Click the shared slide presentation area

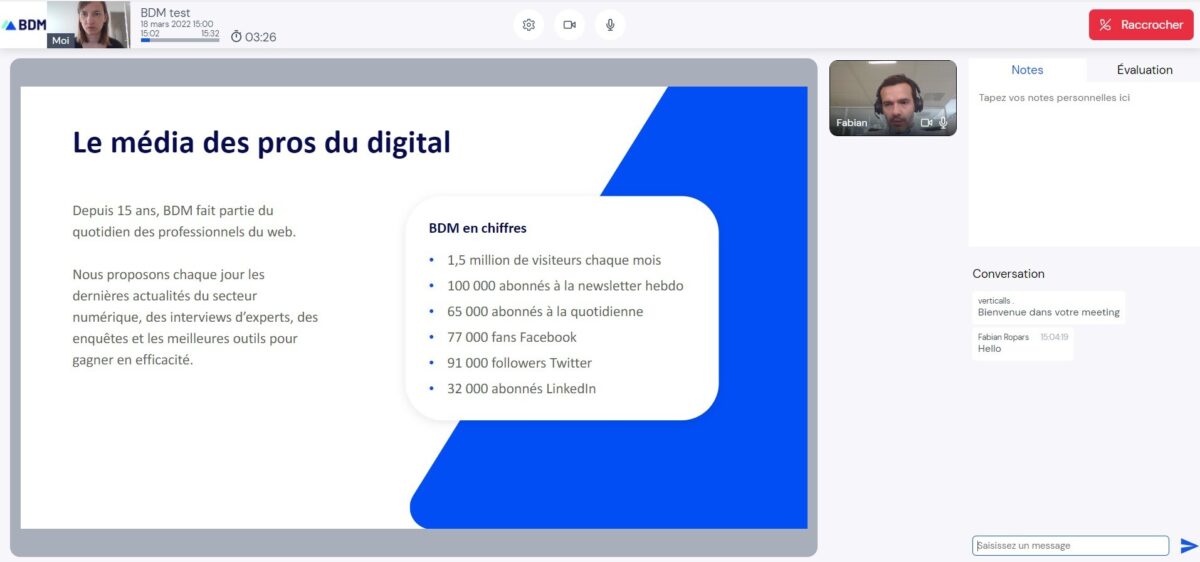[414, 307]
